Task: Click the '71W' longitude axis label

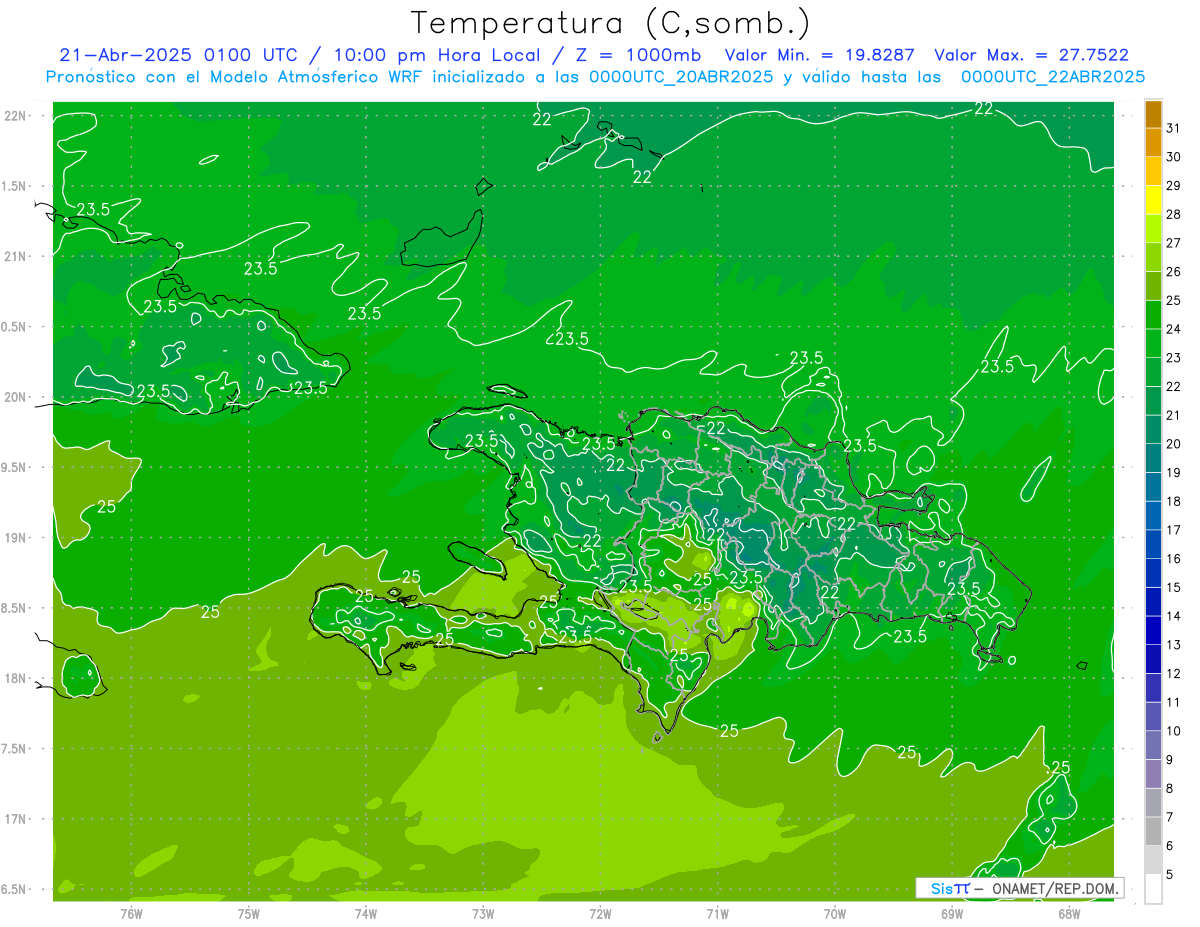Action: (x=717, y=912)
